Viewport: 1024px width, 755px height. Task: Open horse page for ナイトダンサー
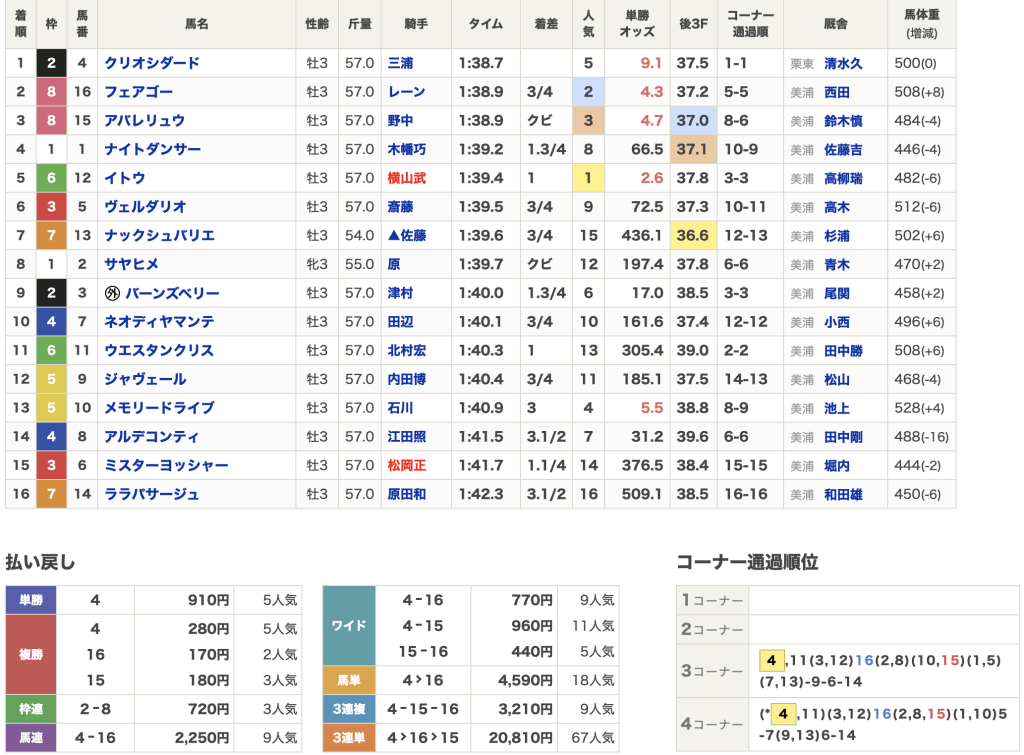tap(153, 150)
